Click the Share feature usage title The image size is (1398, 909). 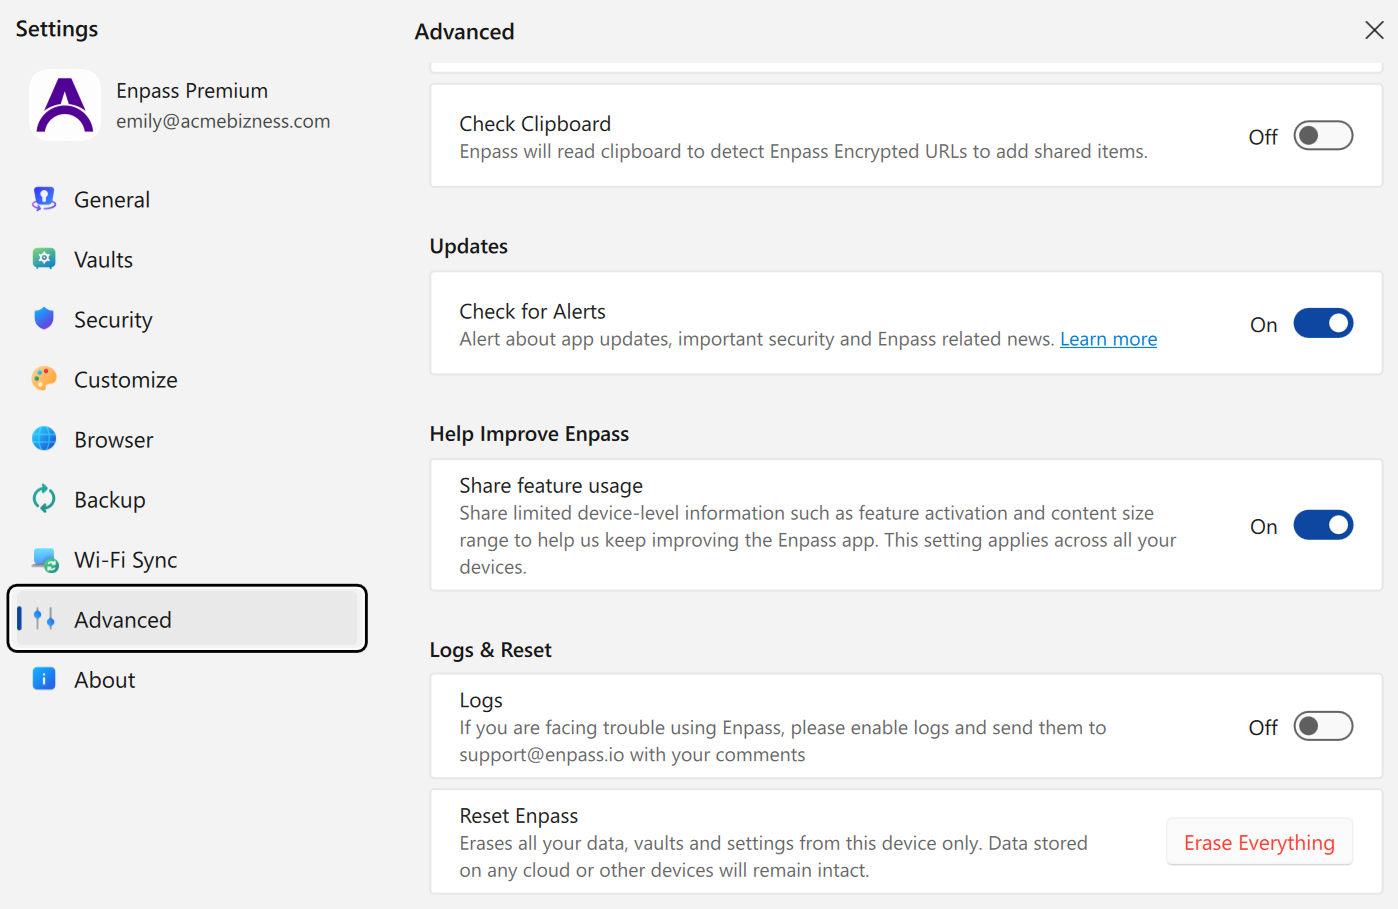(551, 486)
